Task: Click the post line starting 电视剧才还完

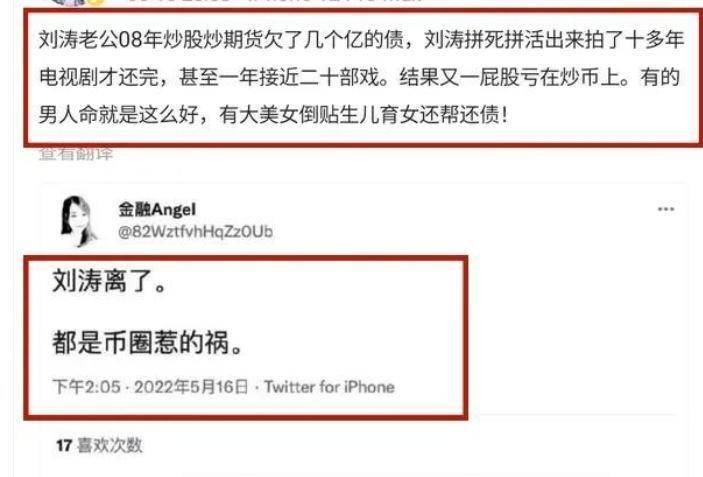Action: coord(360,77)
